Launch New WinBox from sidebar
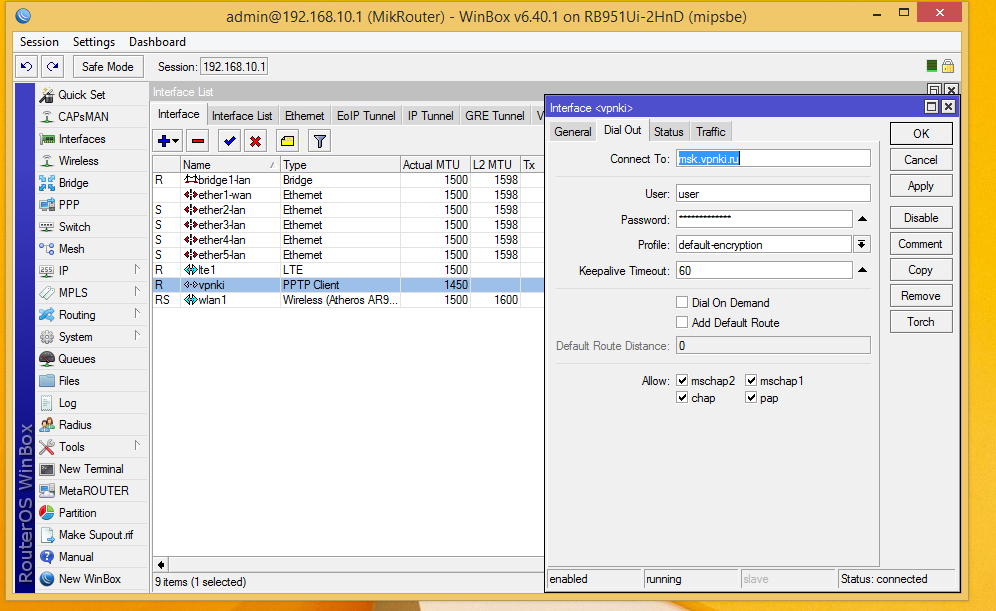 (90, 579)
